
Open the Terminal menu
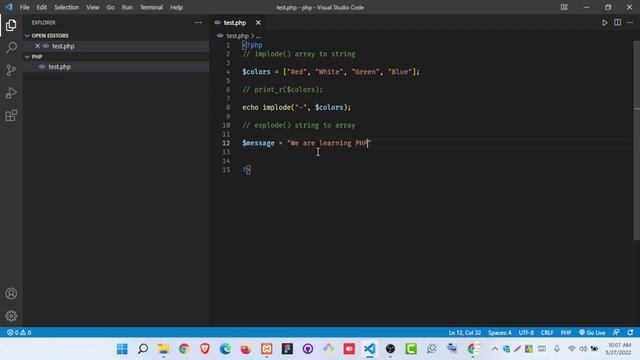coord(151,7)
